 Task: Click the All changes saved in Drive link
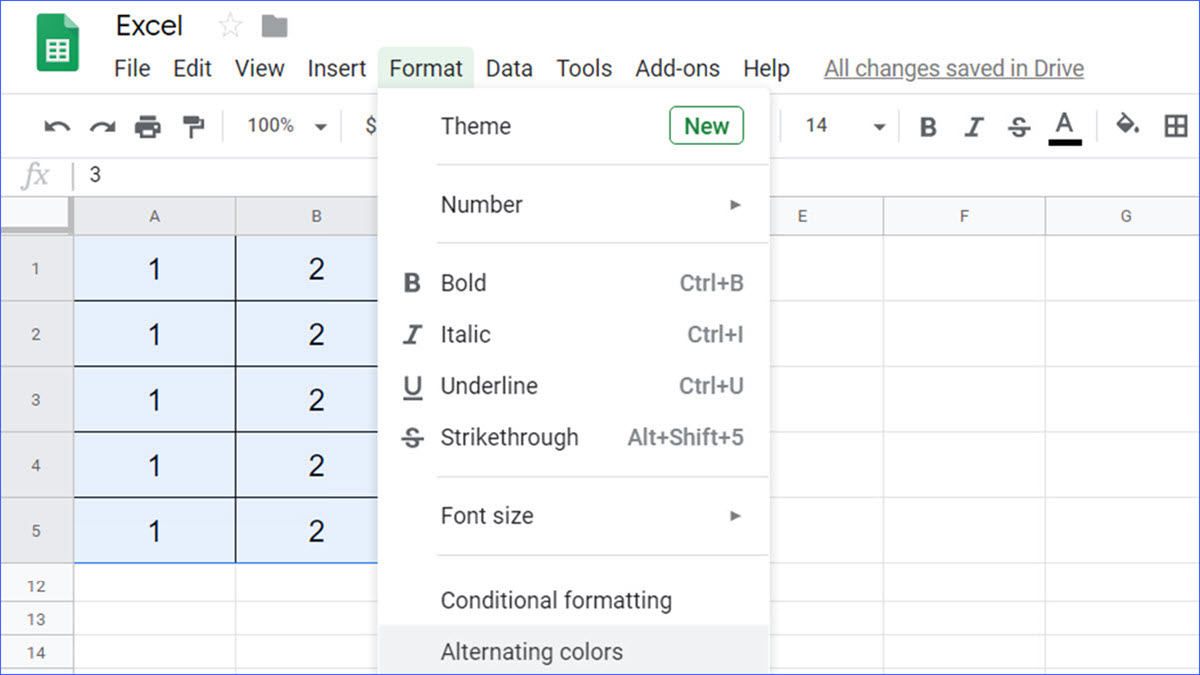coord(952,68)
